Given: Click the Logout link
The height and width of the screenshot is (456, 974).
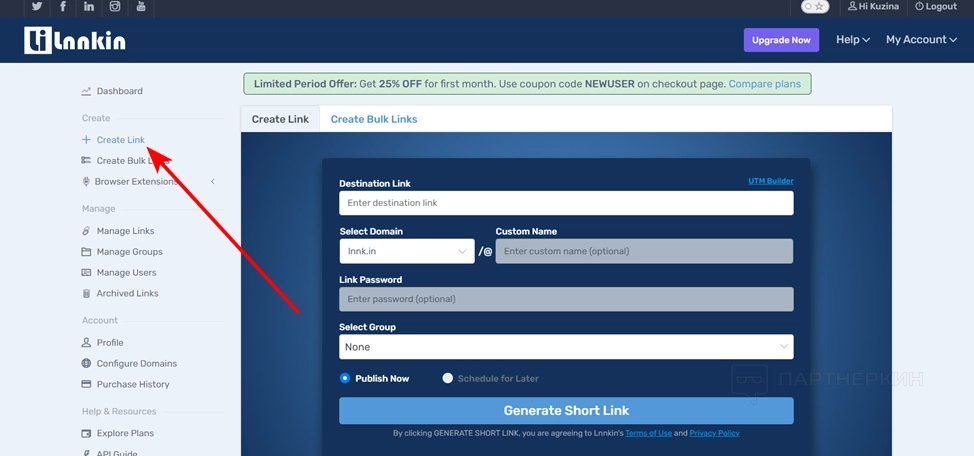Looking at the screenshot, I should [x=936, y=6].
